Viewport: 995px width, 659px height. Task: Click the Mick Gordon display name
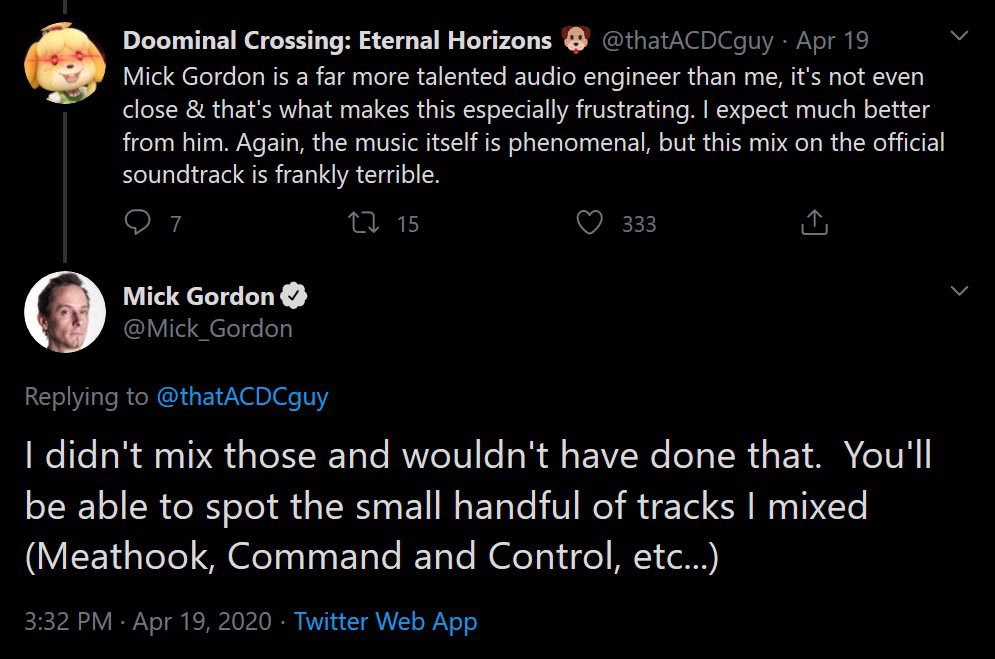point(198,296)
